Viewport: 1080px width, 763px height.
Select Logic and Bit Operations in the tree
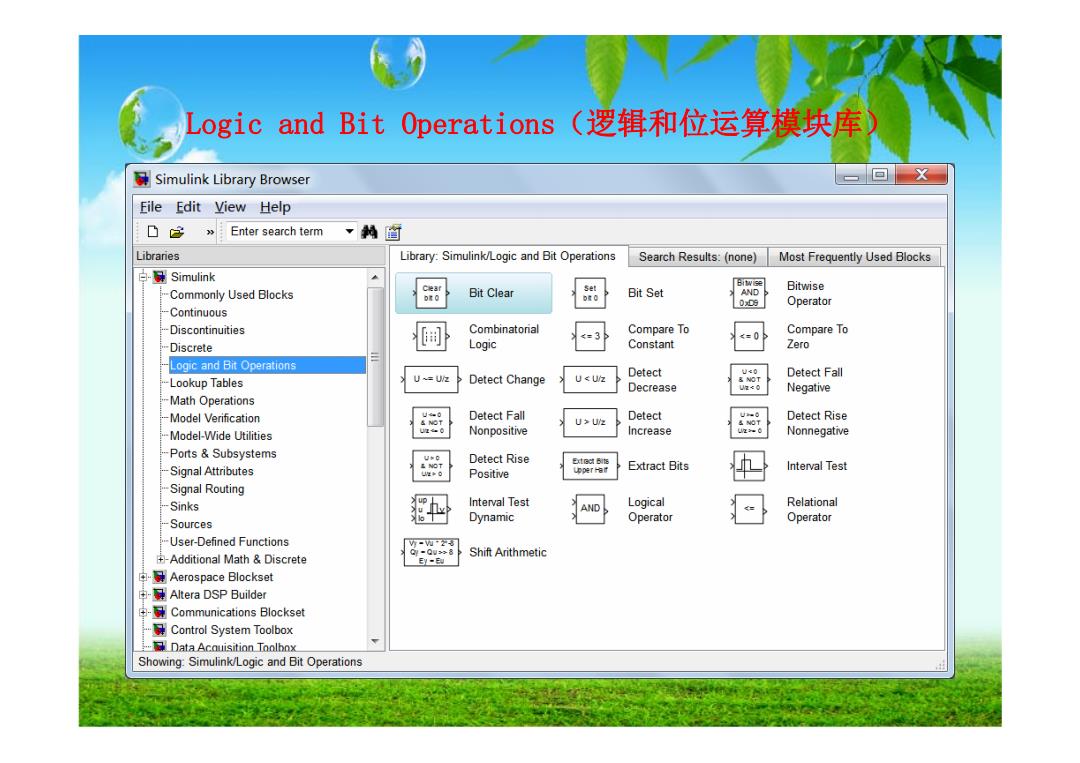[x=267, y=366]
